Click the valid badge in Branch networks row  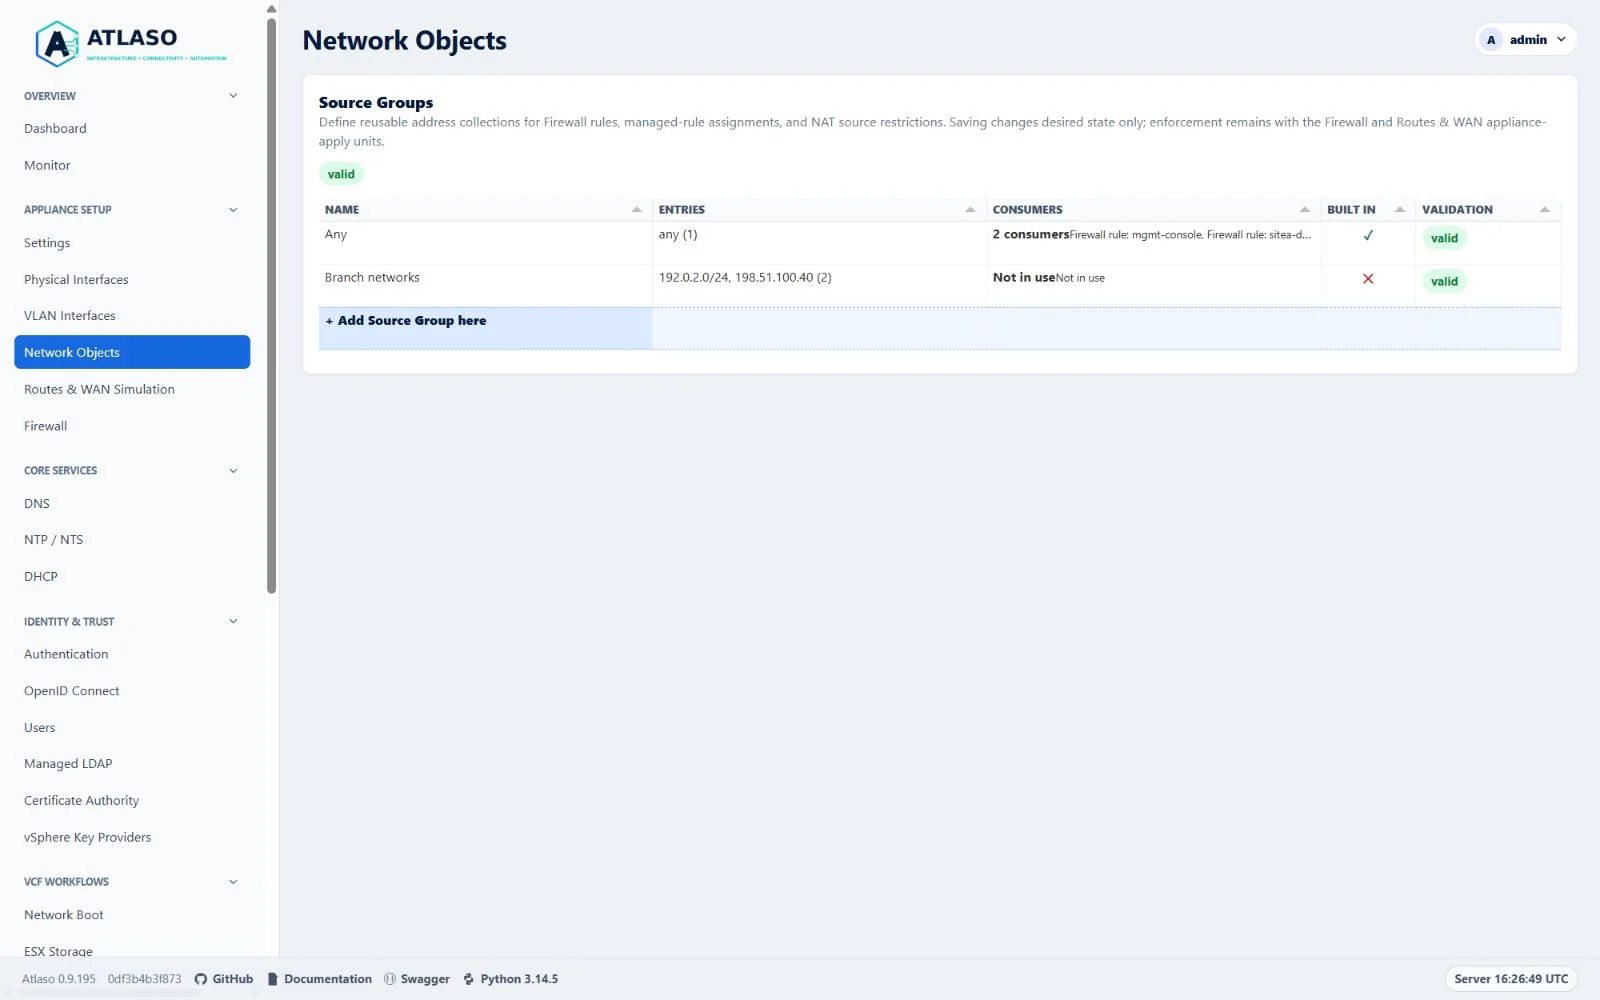1444,281
